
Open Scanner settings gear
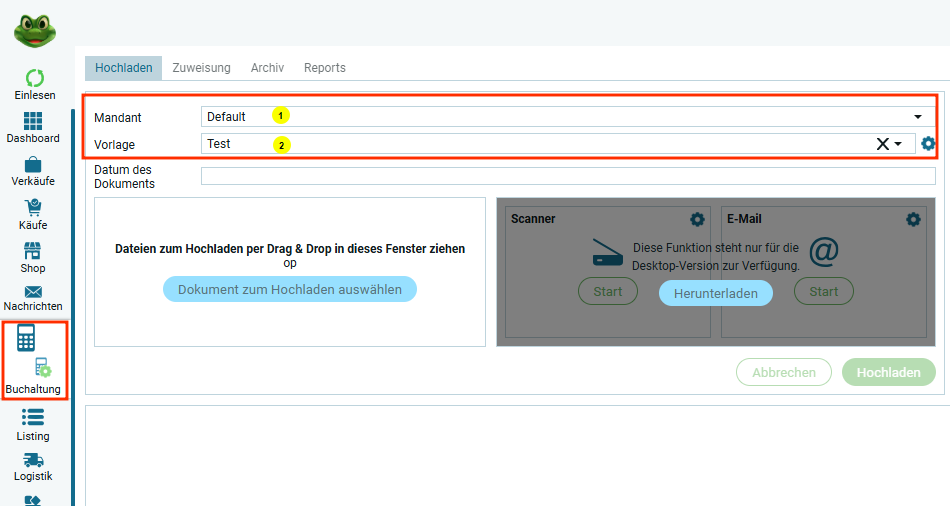pyautogui.click(x=697, y=219)
